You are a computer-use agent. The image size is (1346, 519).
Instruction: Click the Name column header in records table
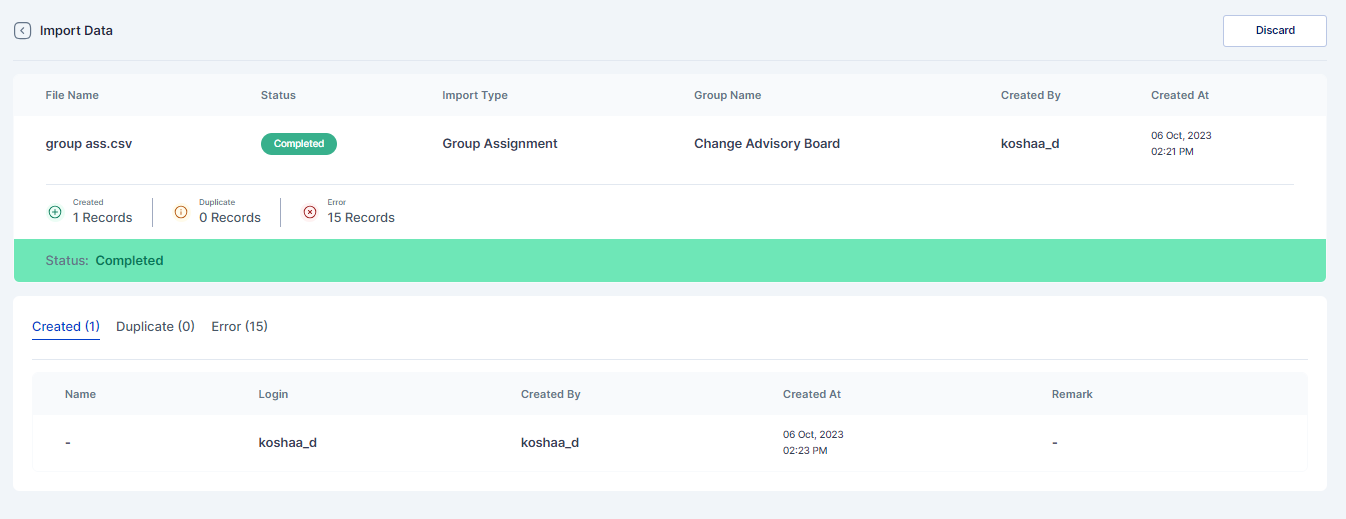[80, 394]
